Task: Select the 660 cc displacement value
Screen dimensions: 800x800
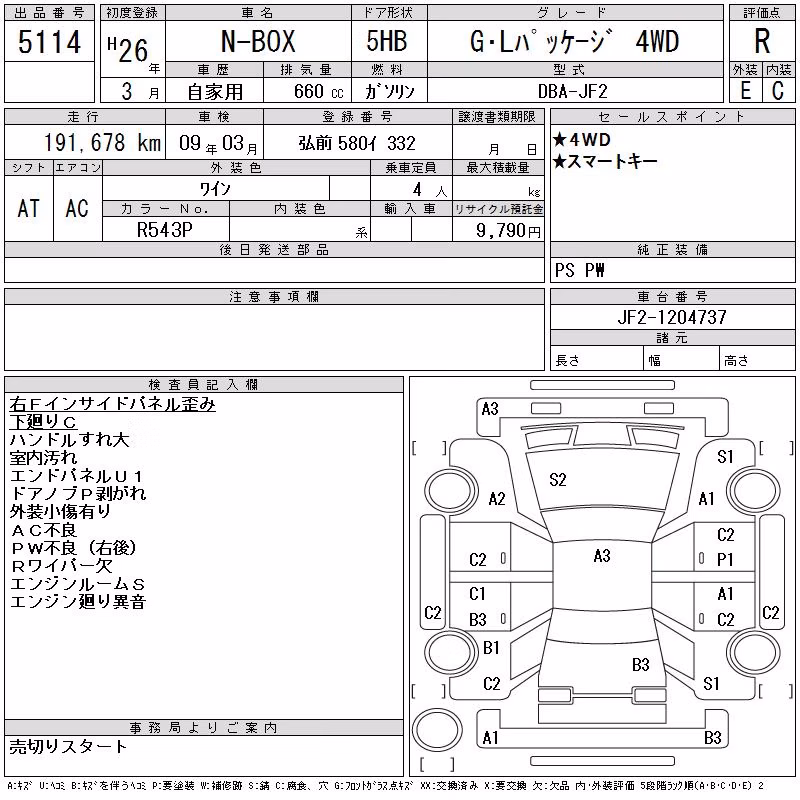Action: point(318,91)
